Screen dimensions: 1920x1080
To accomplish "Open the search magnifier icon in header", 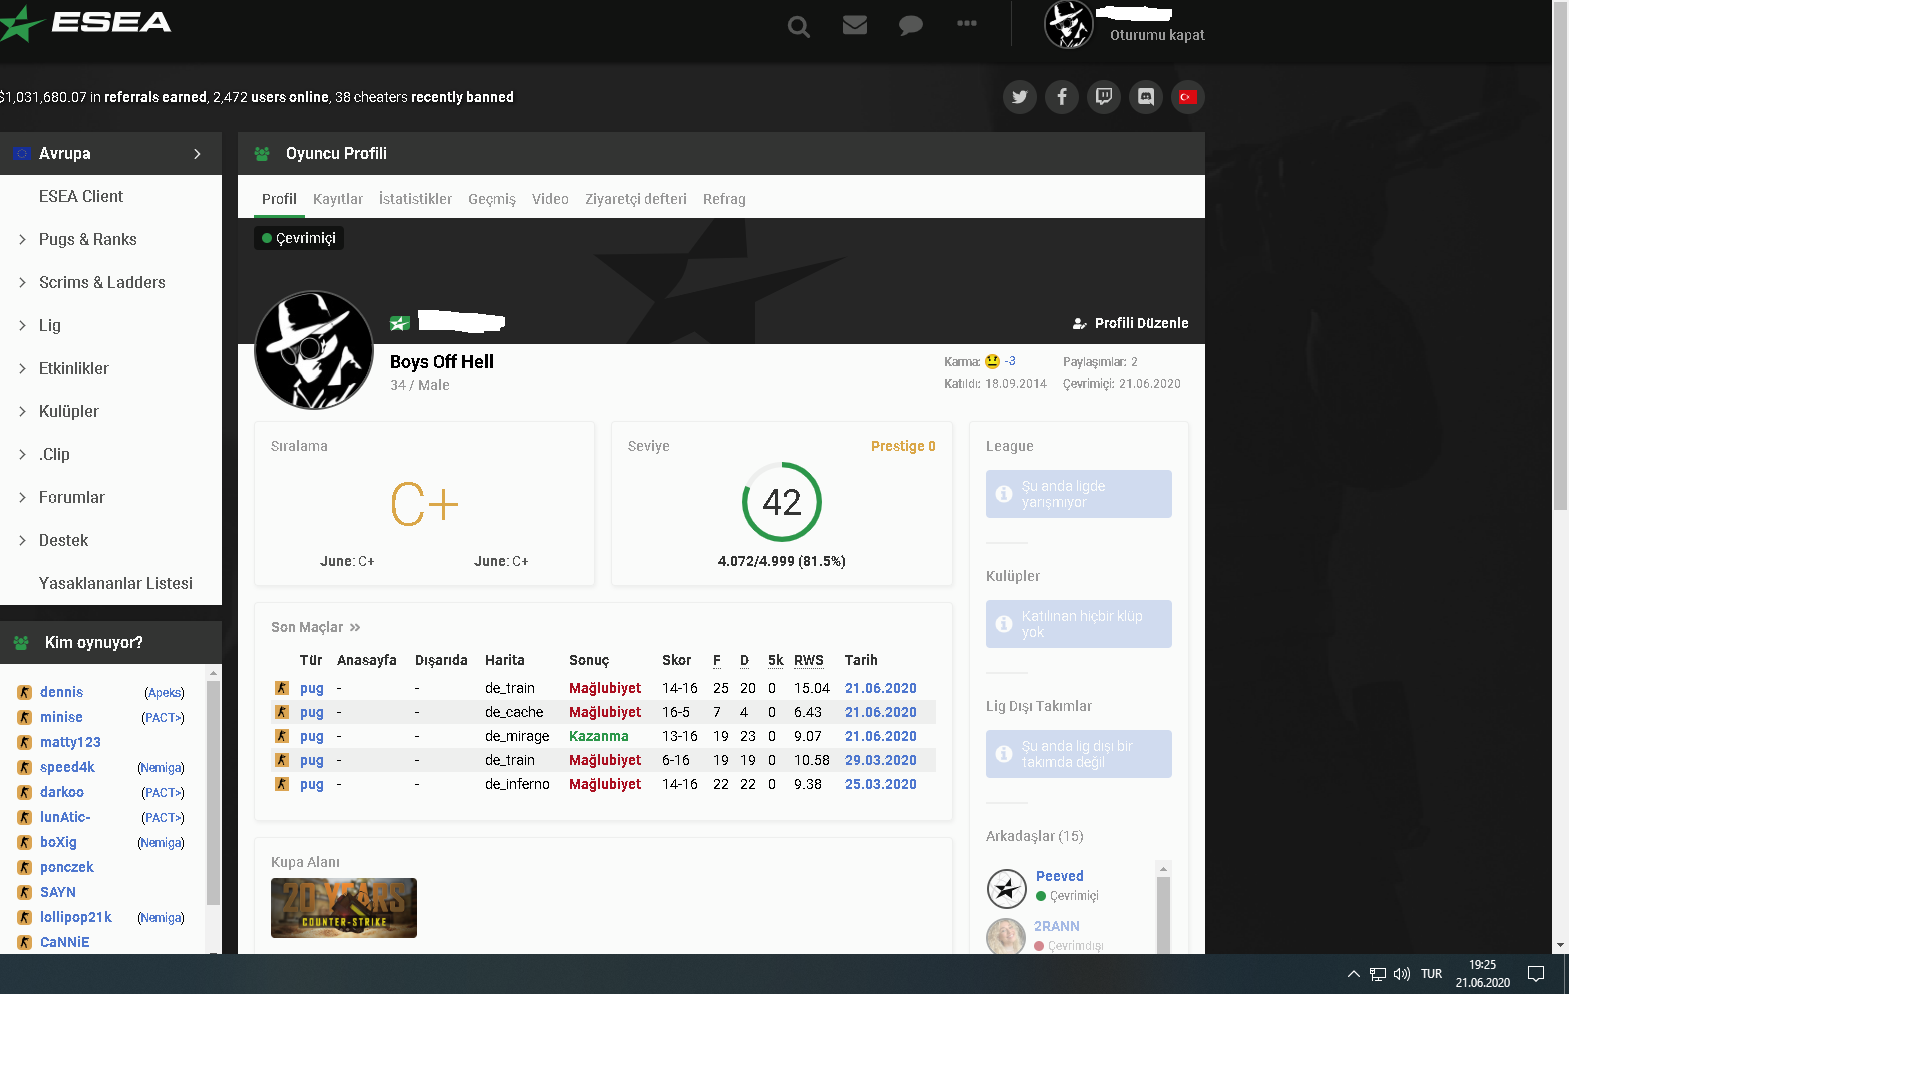I will tap(798, 26).
